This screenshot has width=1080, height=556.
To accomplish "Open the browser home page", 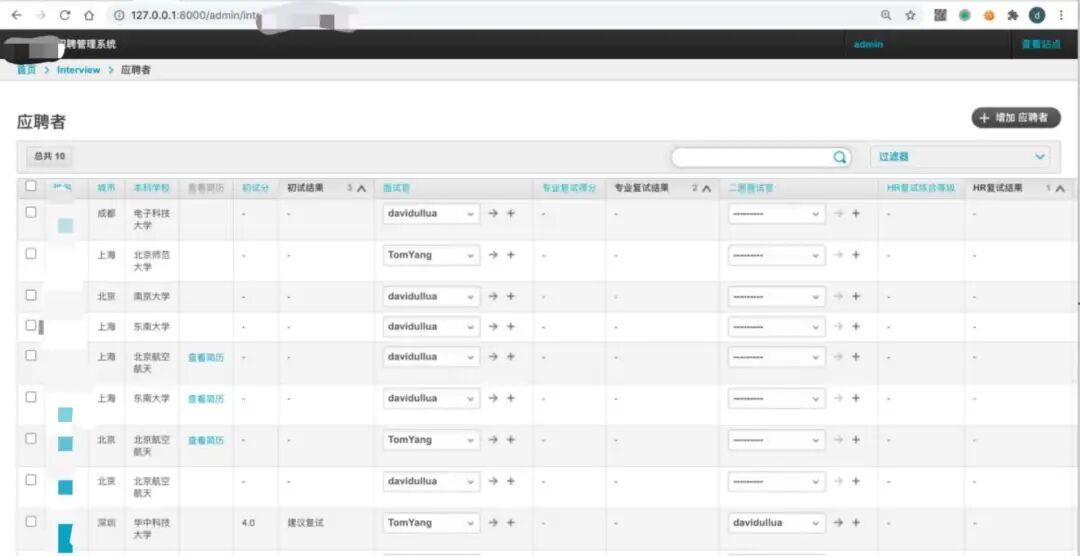I will point(89,14).
